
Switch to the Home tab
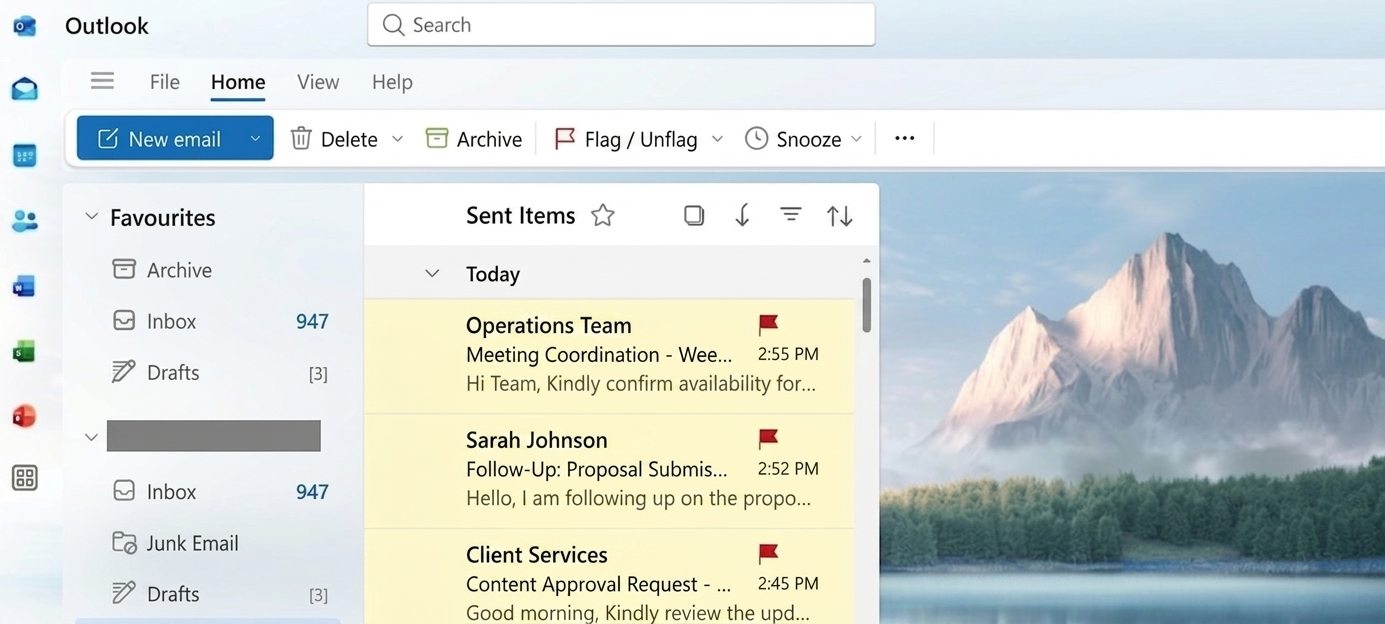point(238,82)
